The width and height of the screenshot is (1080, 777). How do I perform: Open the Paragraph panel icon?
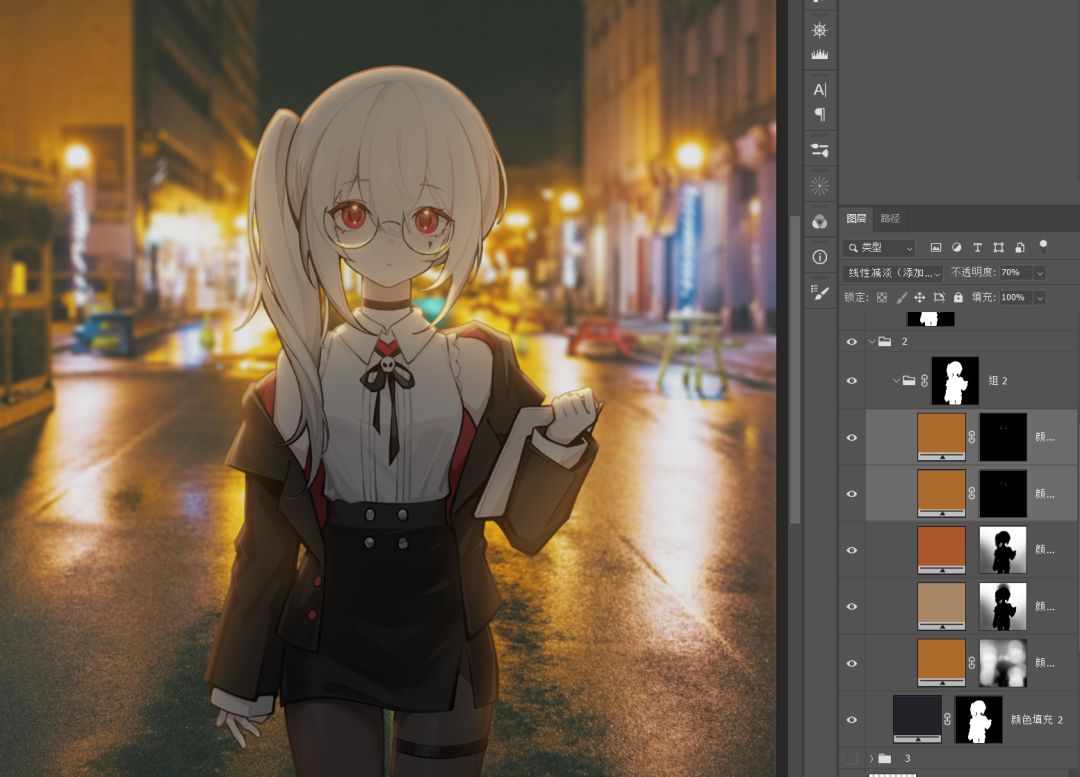pyautogui.click(x=820, y=114)
